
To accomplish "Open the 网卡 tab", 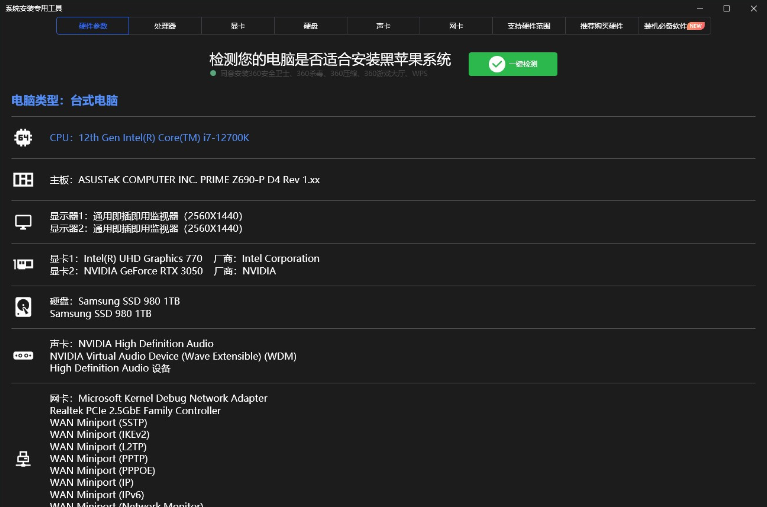I will (456, 26).
